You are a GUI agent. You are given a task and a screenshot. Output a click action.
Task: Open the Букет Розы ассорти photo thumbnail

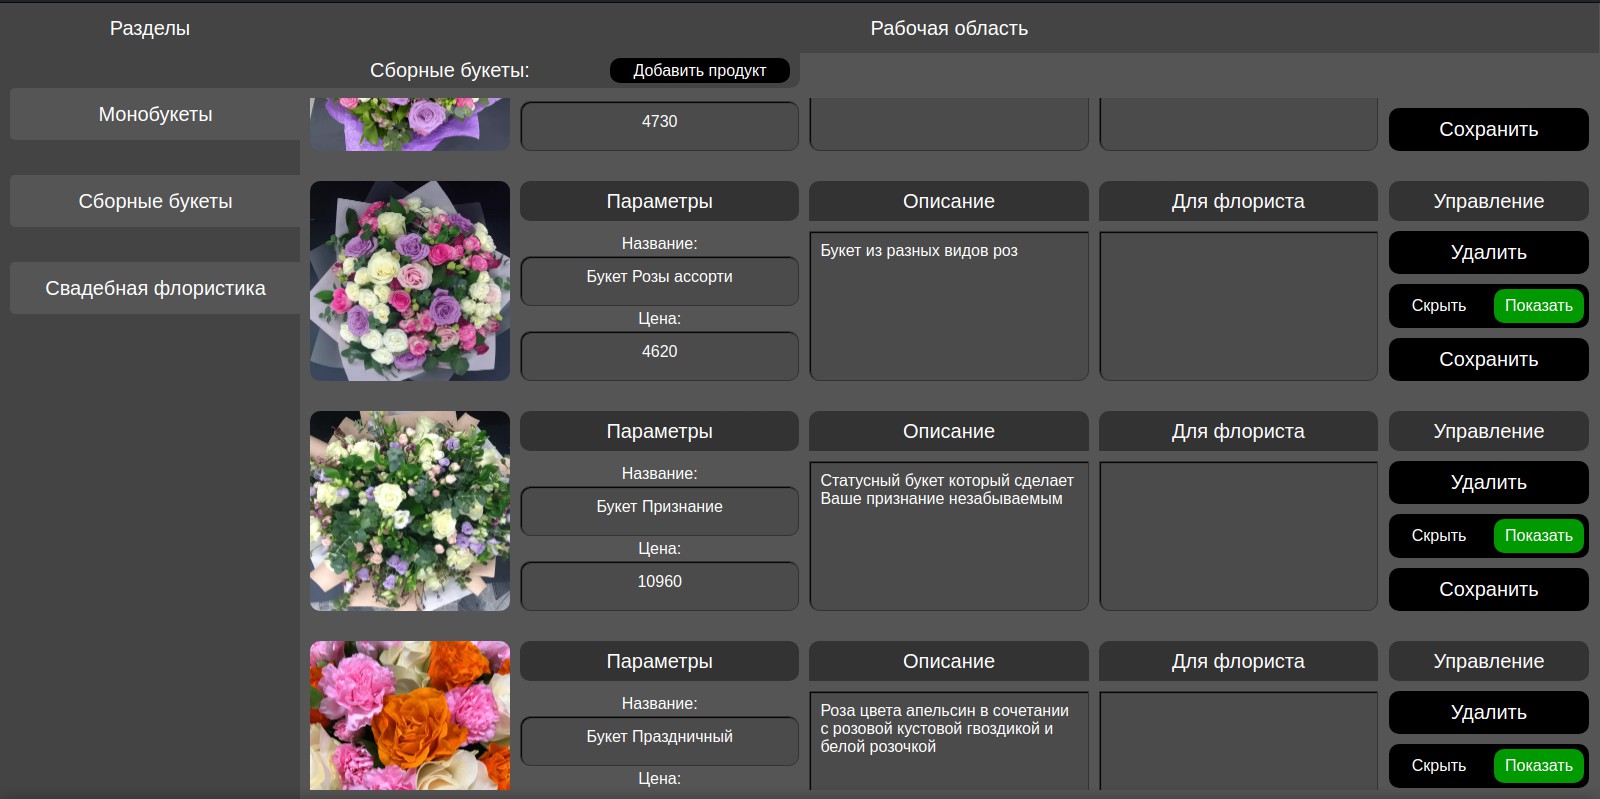point(410,281)
